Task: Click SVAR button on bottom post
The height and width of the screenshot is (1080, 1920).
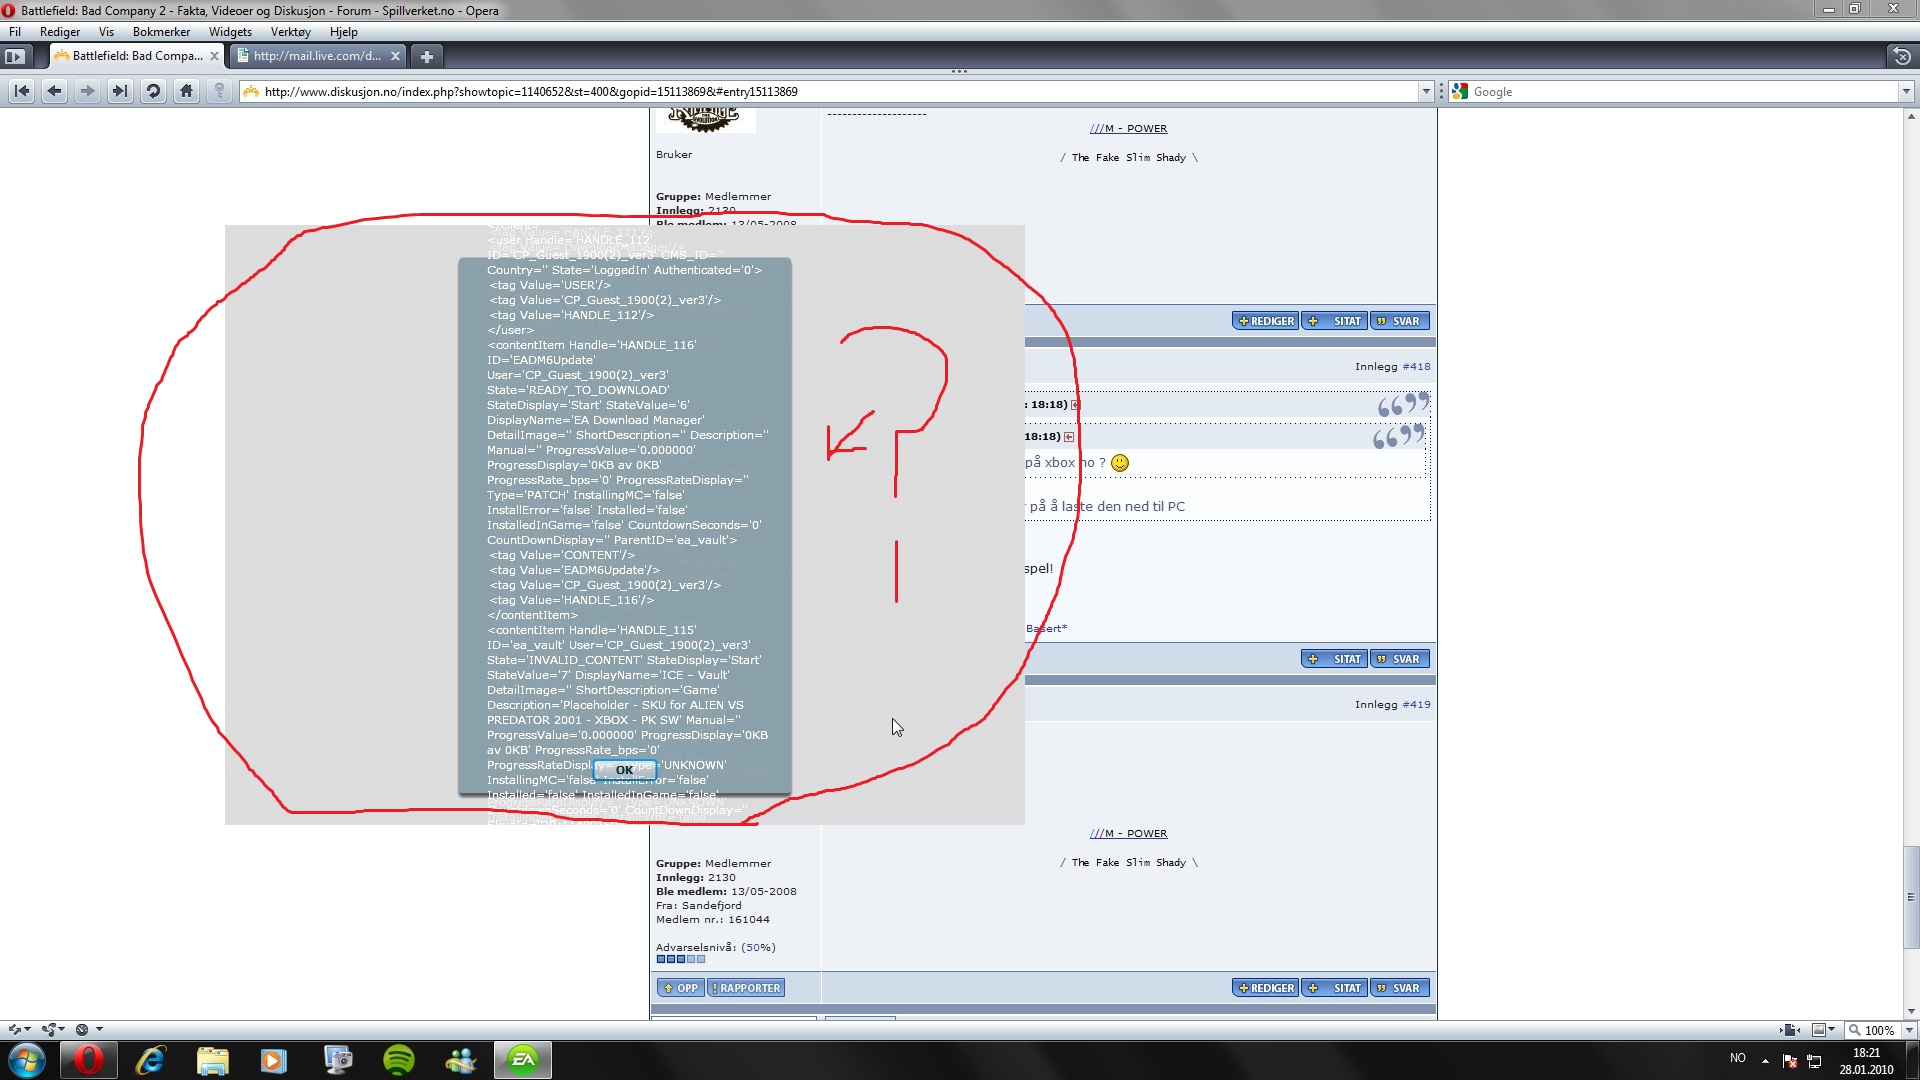Action: [x=1400, y=988]
